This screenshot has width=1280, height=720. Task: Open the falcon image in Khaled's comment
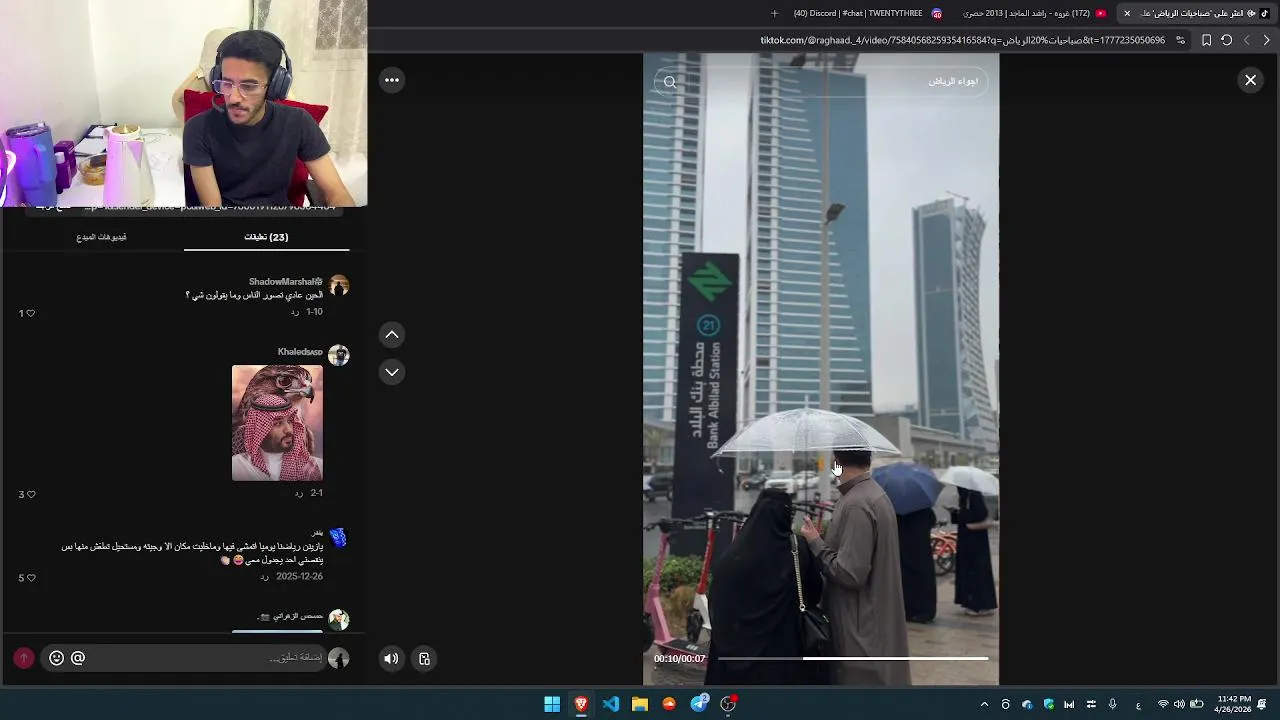coord(277,423)
